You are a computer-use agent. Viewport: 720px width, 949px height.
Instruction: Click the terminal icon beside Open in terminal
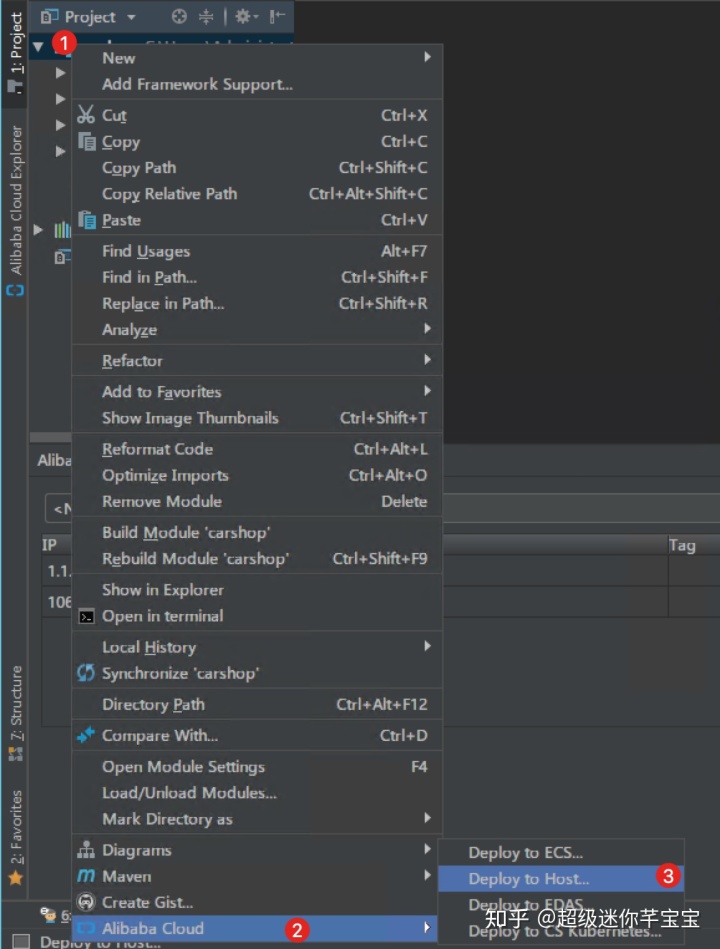87,617
